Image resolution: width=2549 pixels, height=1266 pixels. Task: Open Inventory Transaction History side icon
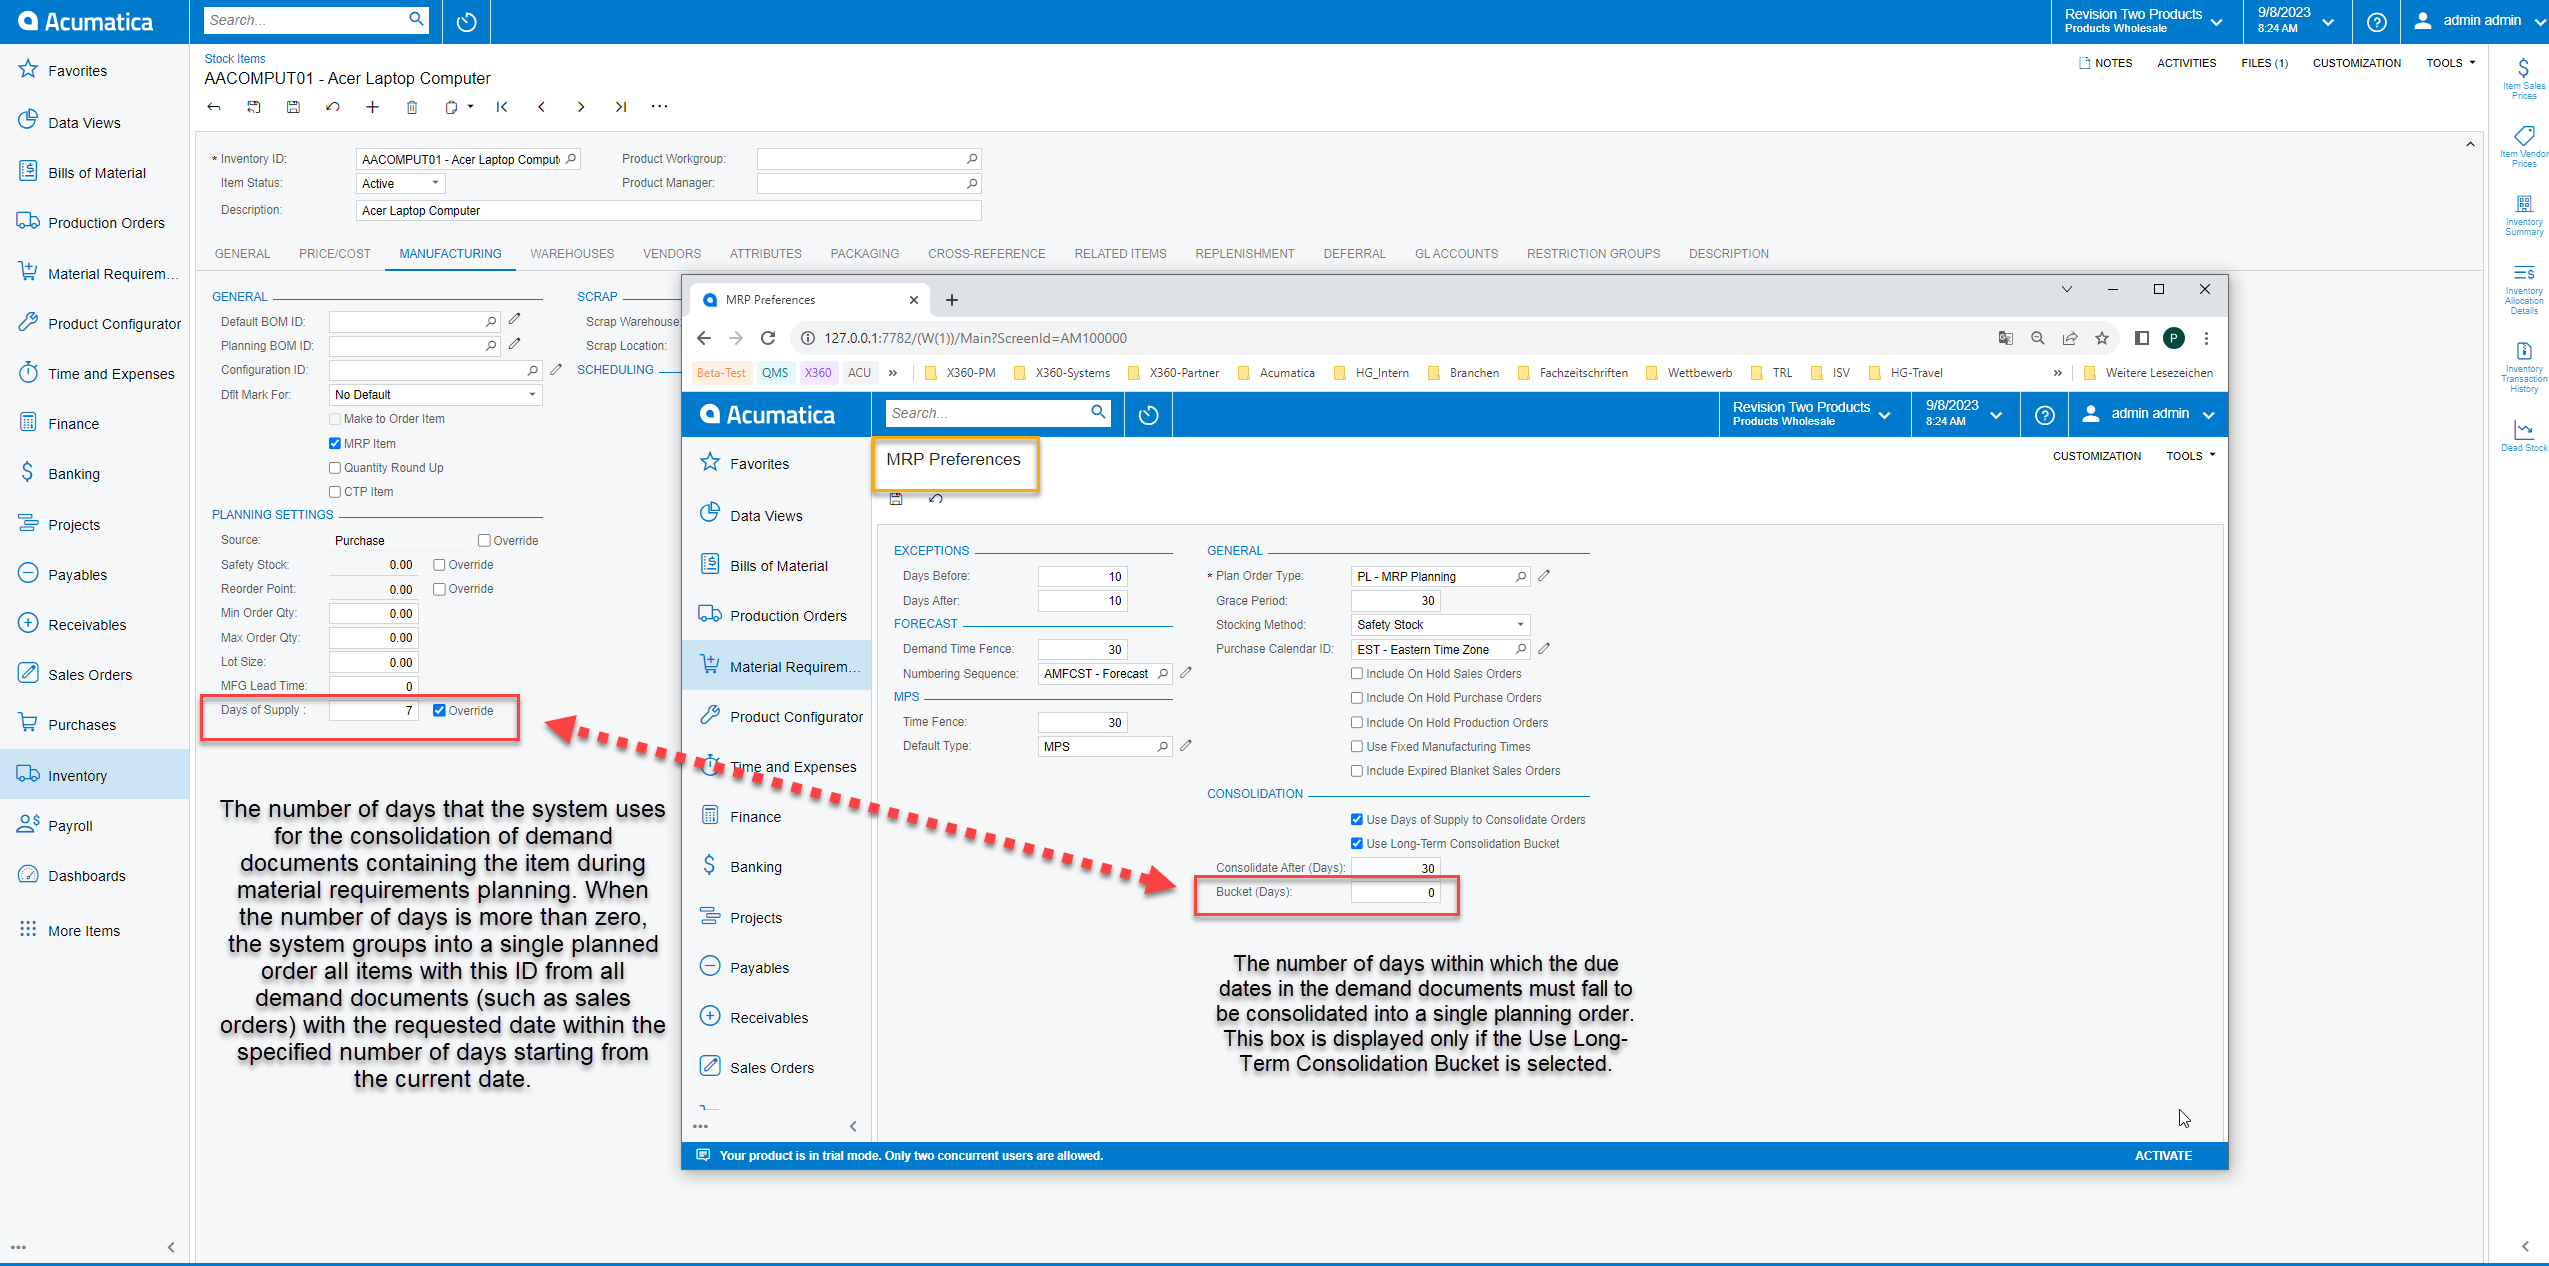(2523, 367)
